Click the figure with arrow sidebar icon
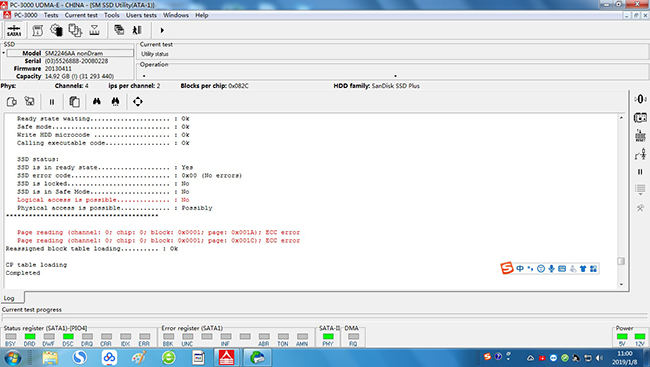650x367 pixels. tap(640, 154)
